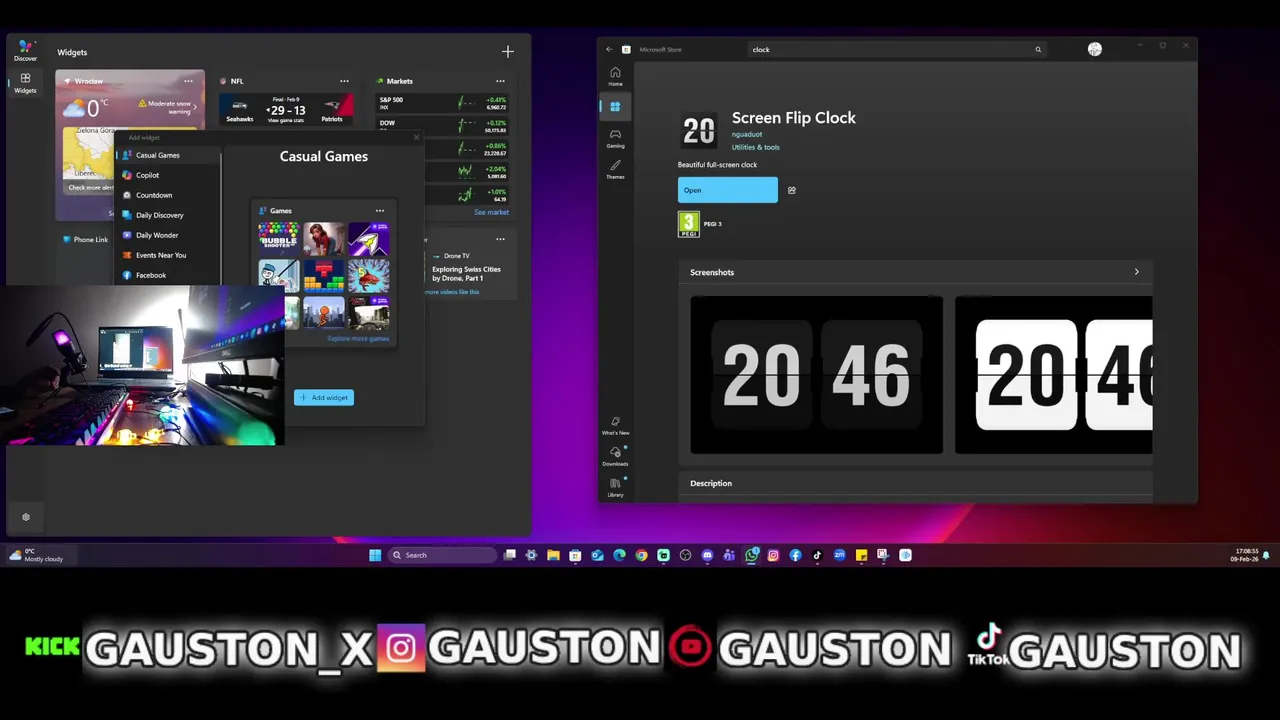
Task: Open File Explorer from the taskbar
Action: (x=553, y=555)
